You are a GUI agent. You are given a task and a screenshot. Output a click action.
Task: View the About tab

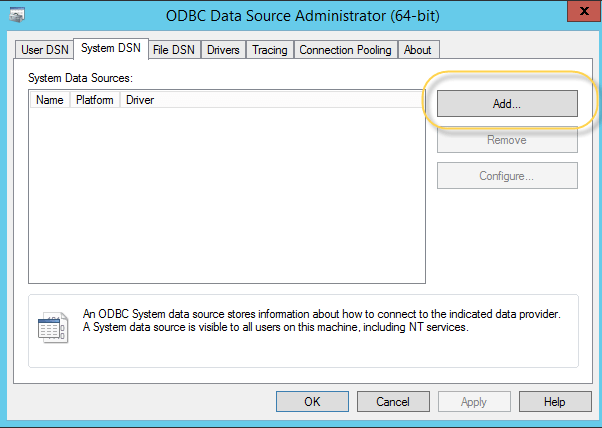click(418, 50)
